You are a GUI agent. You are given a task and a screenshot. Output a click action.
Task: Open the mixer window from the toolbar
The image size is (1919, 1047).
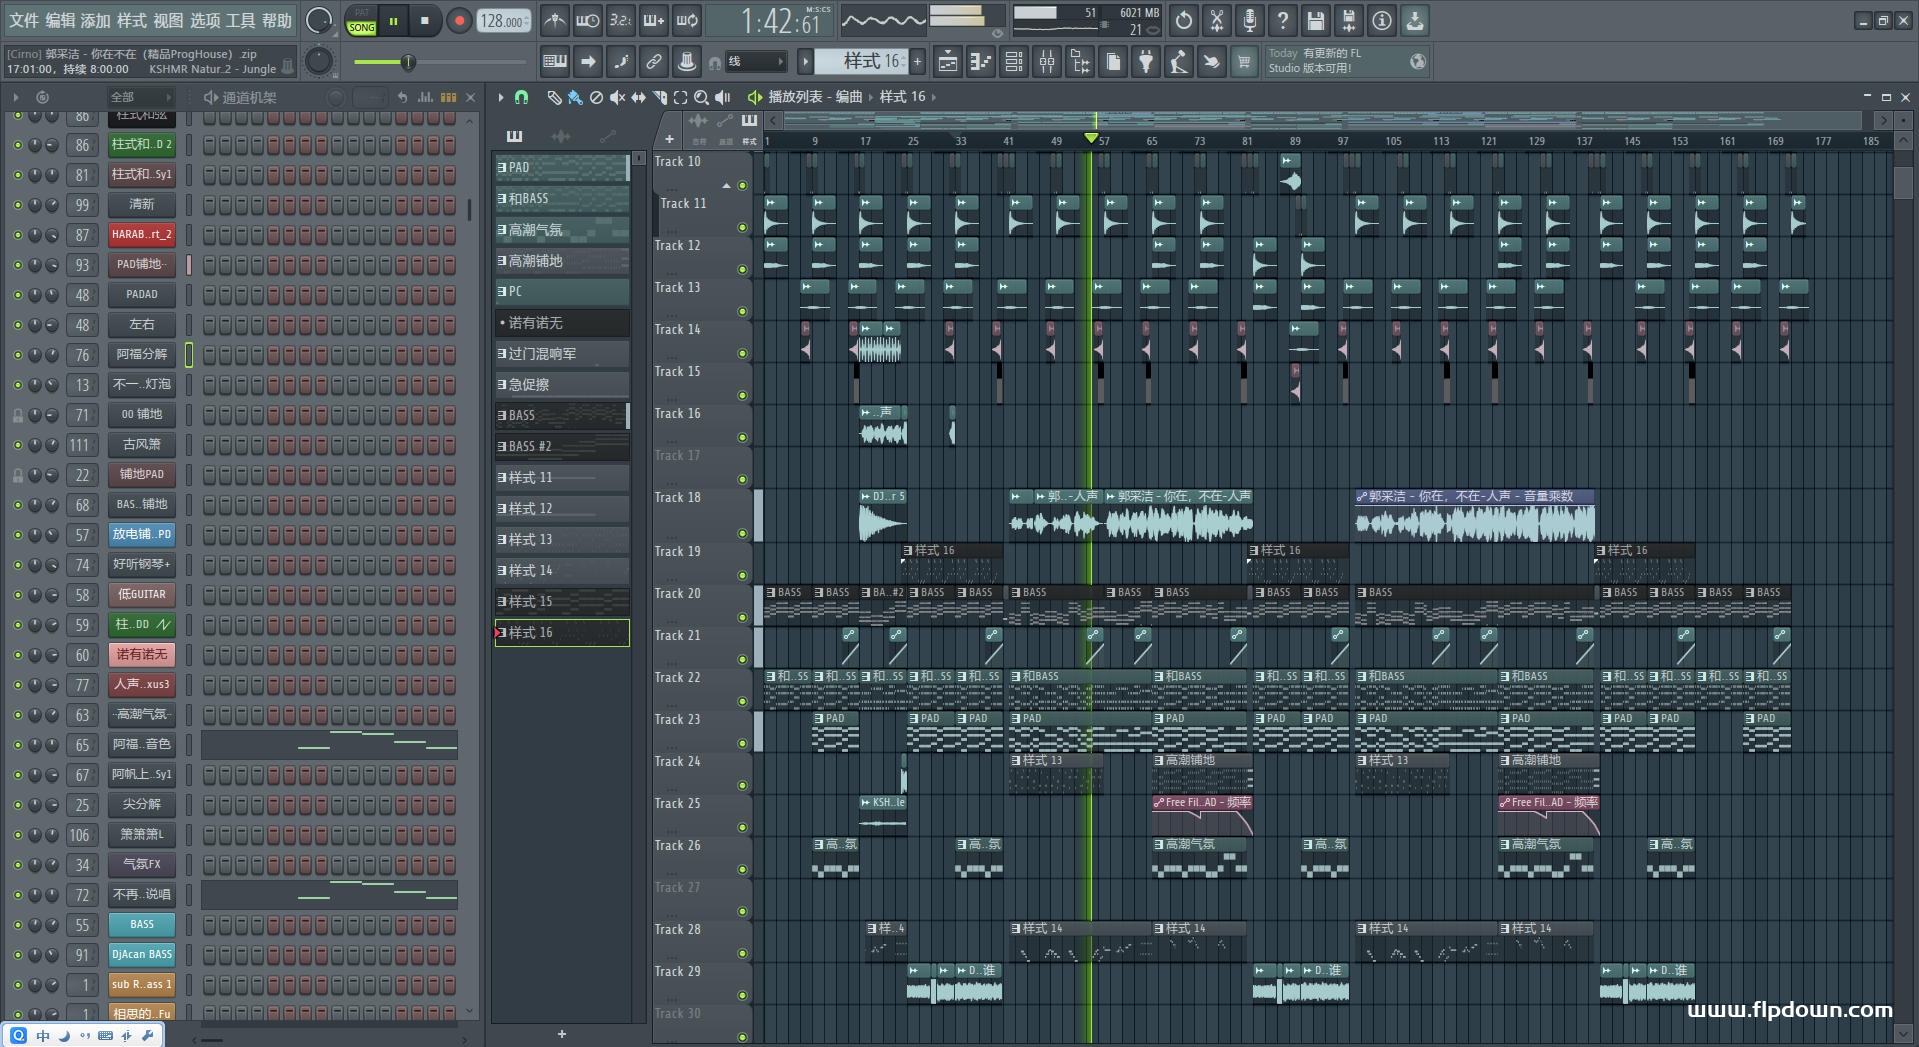pos(1047,62)
